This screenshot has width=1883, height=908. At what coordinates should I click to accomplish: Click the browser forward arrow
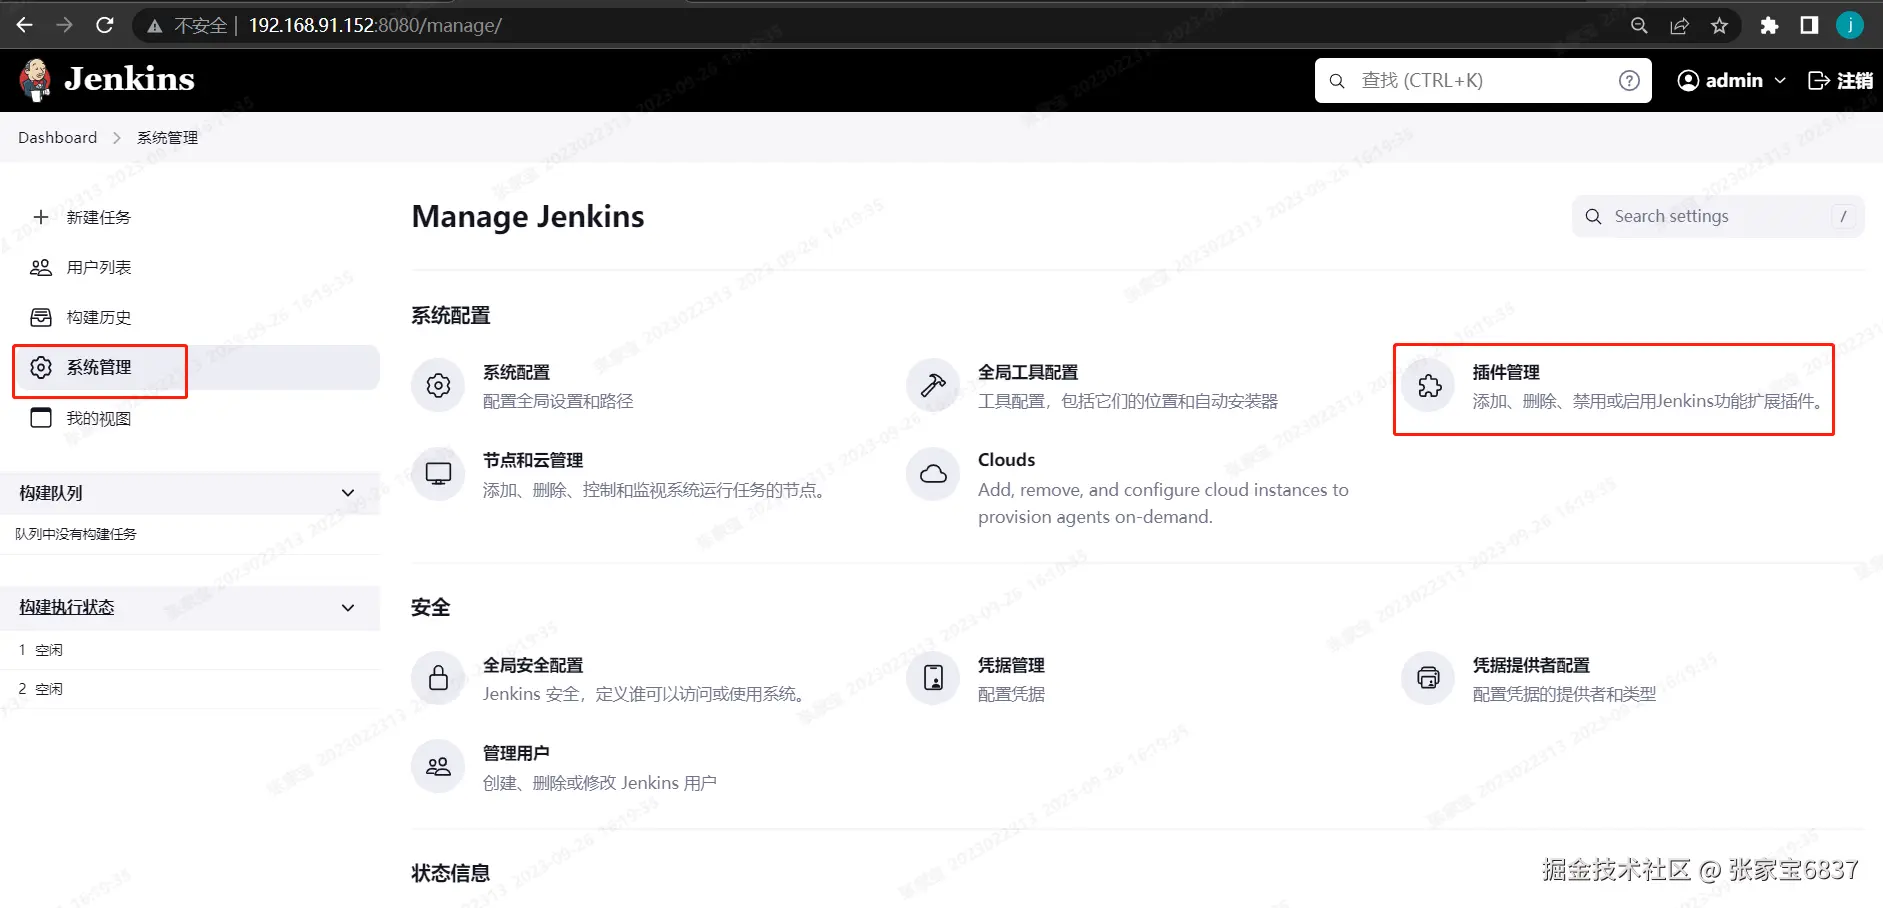click(x=65, y=25)
